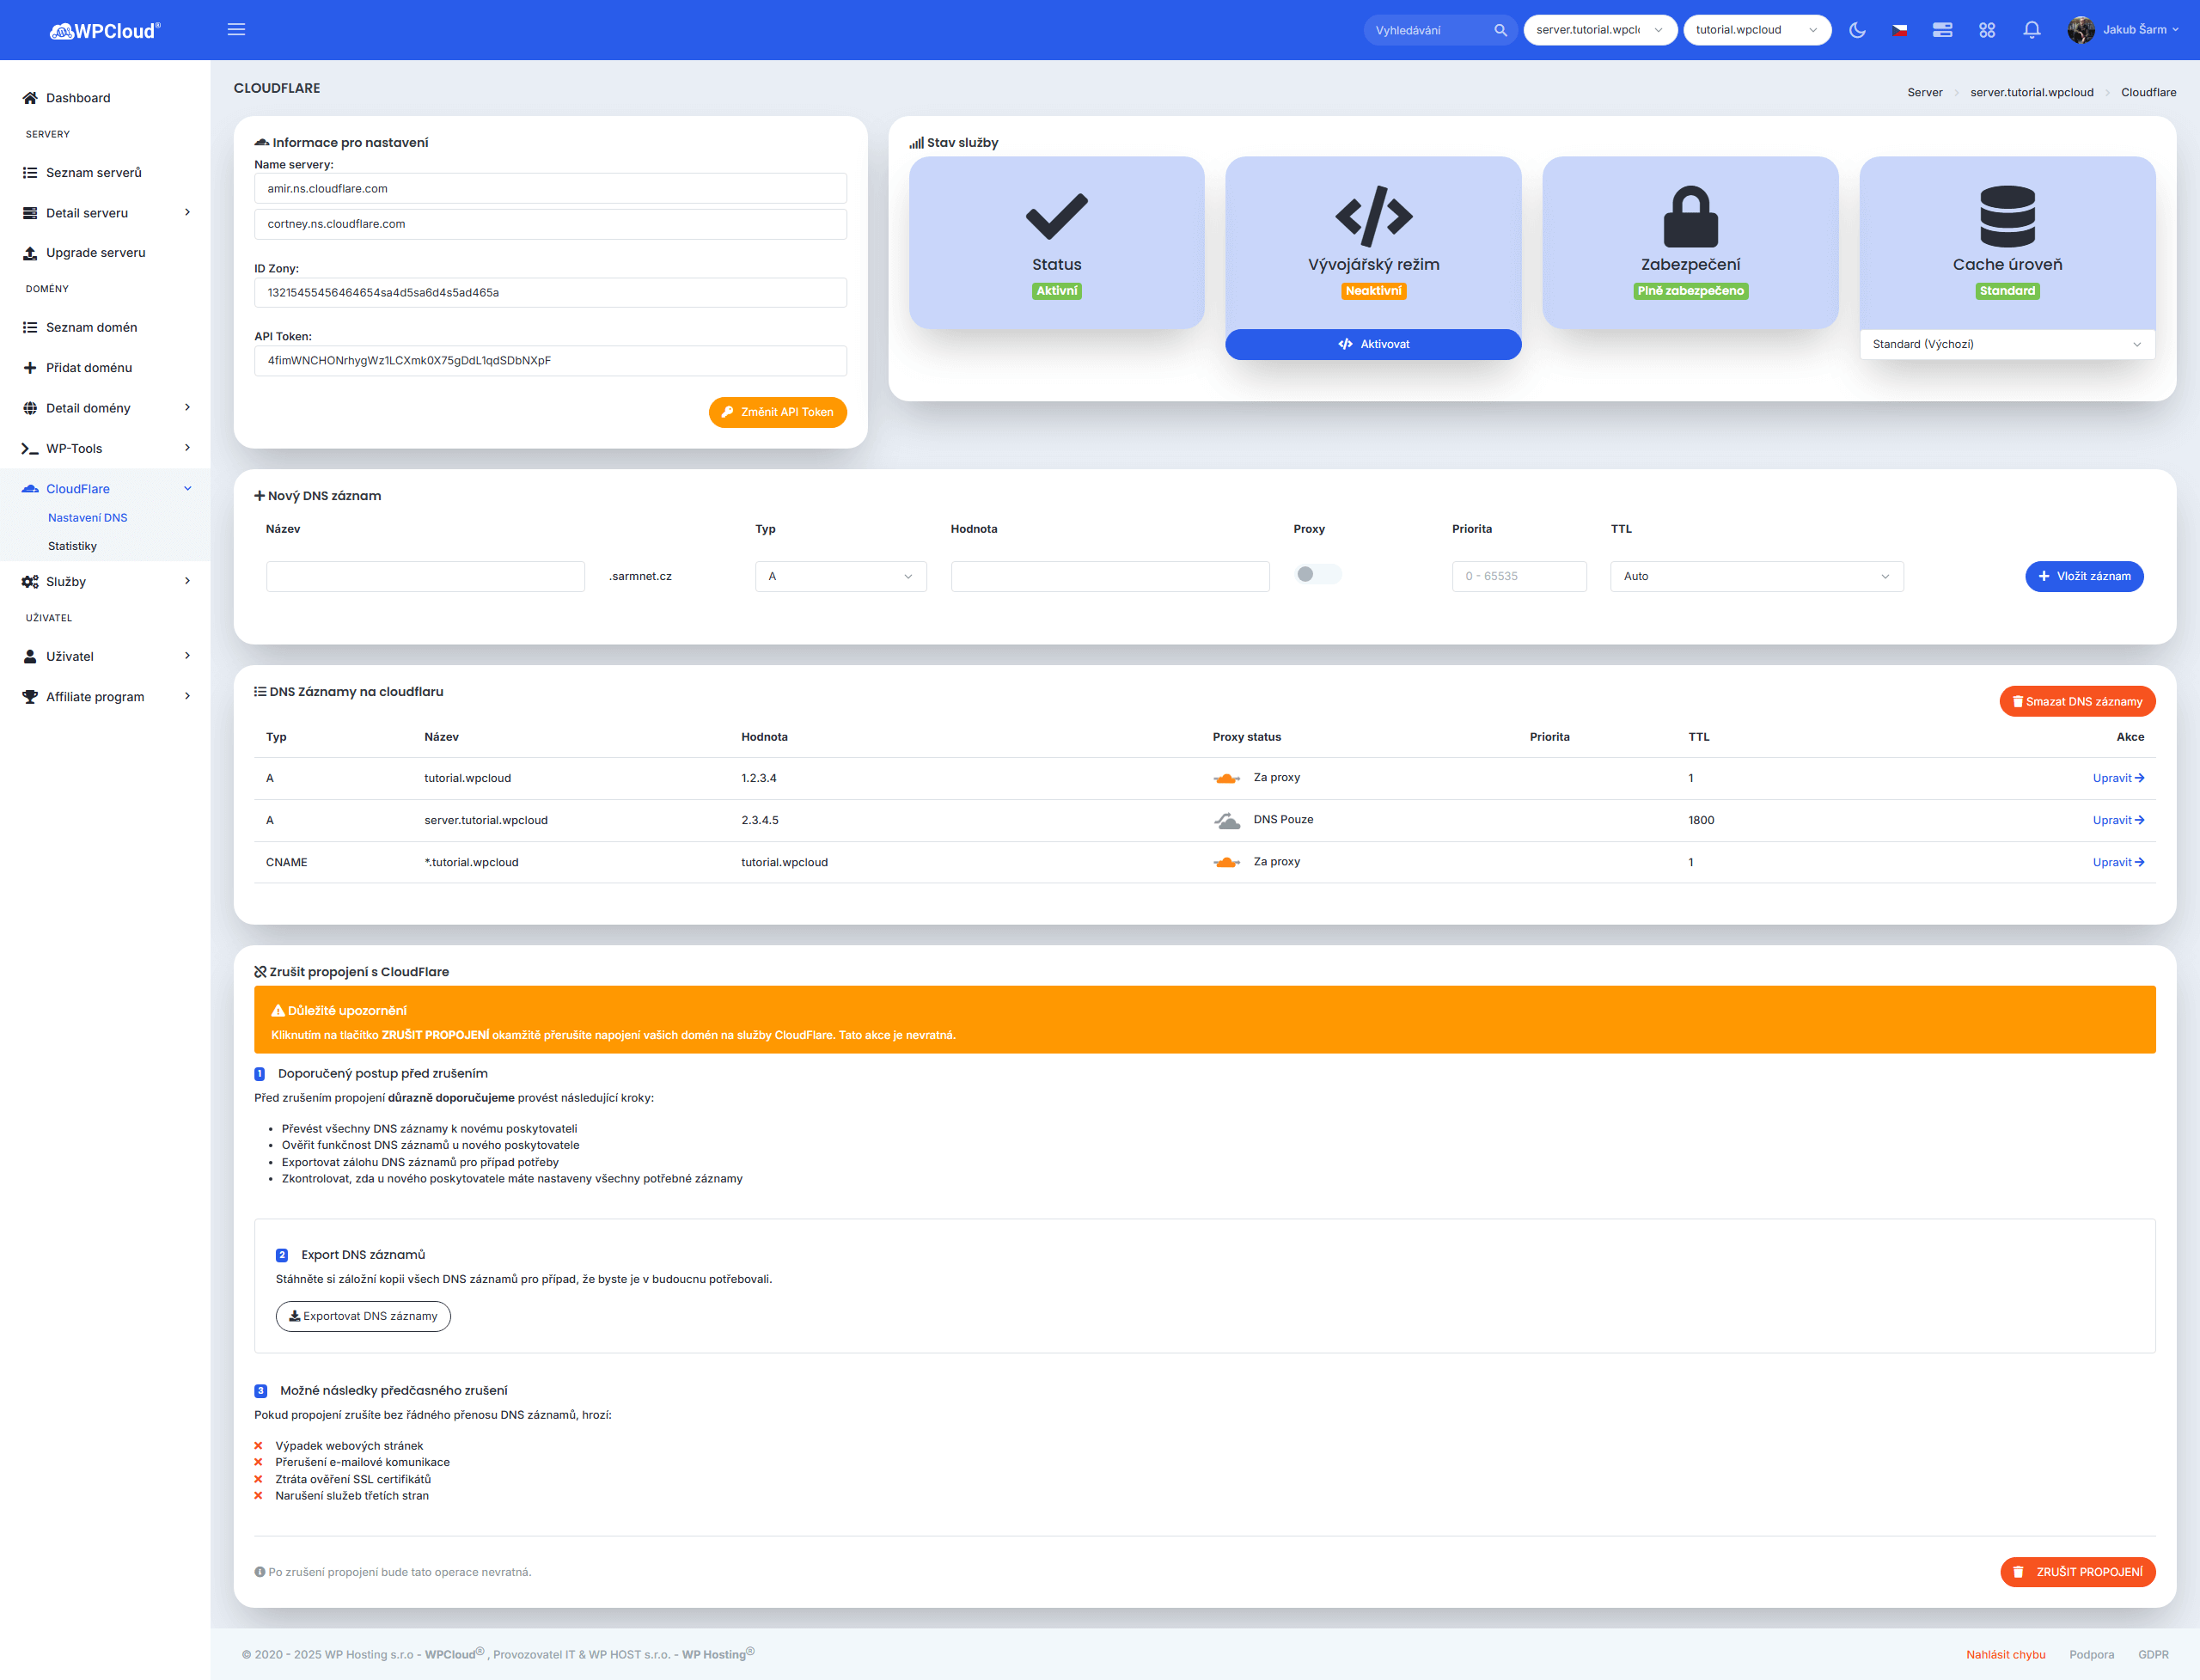Click Upravit for server.tutorial.wpcloud record
This screenshot has width=2200, height=1680.
pyautogui.click(x=2117, y=820)
